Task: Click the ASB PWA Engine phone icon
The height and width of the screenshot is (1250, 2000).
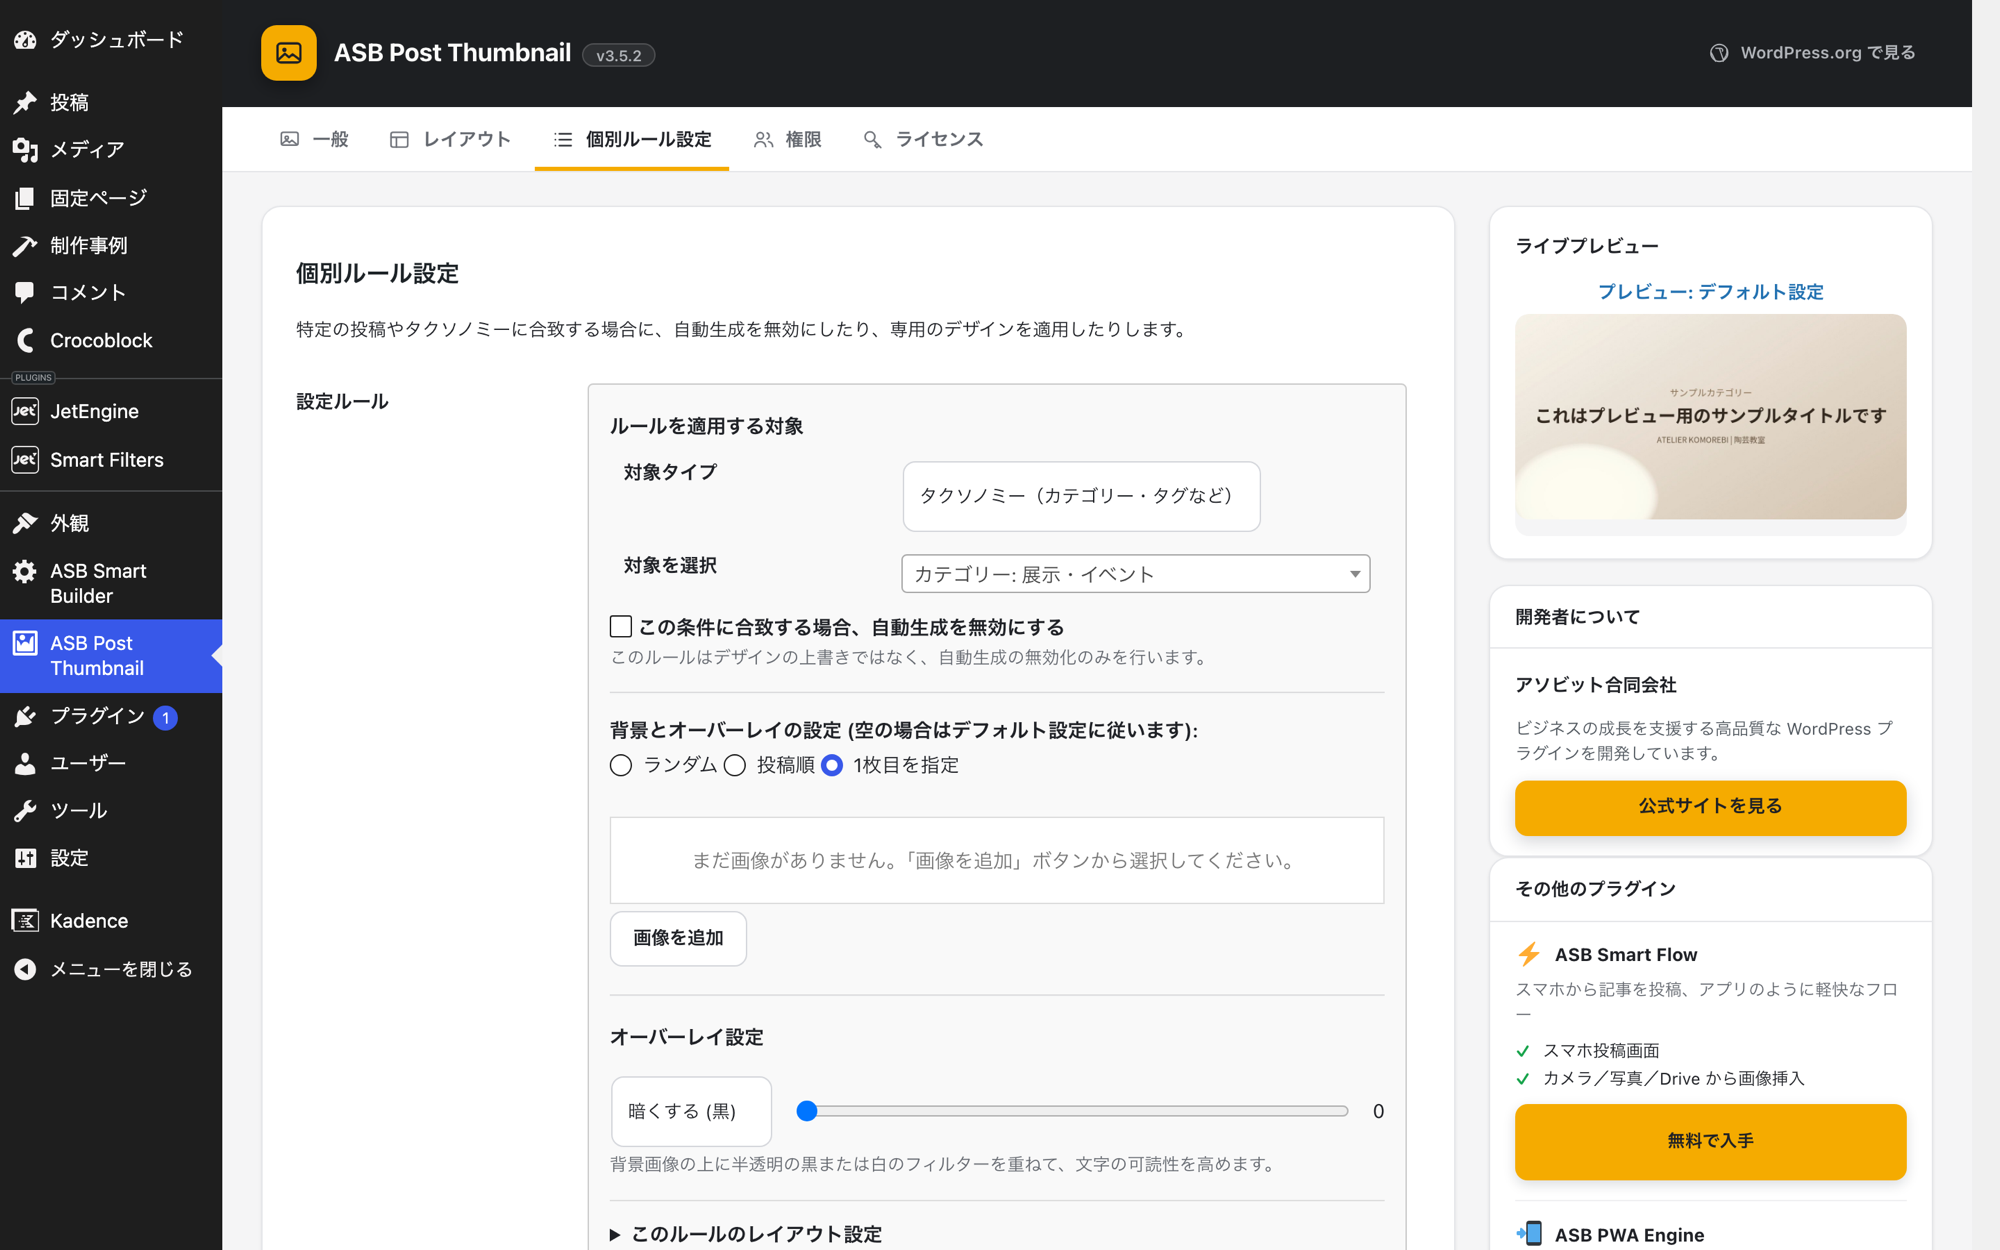Action: tap(1529, 1234)
